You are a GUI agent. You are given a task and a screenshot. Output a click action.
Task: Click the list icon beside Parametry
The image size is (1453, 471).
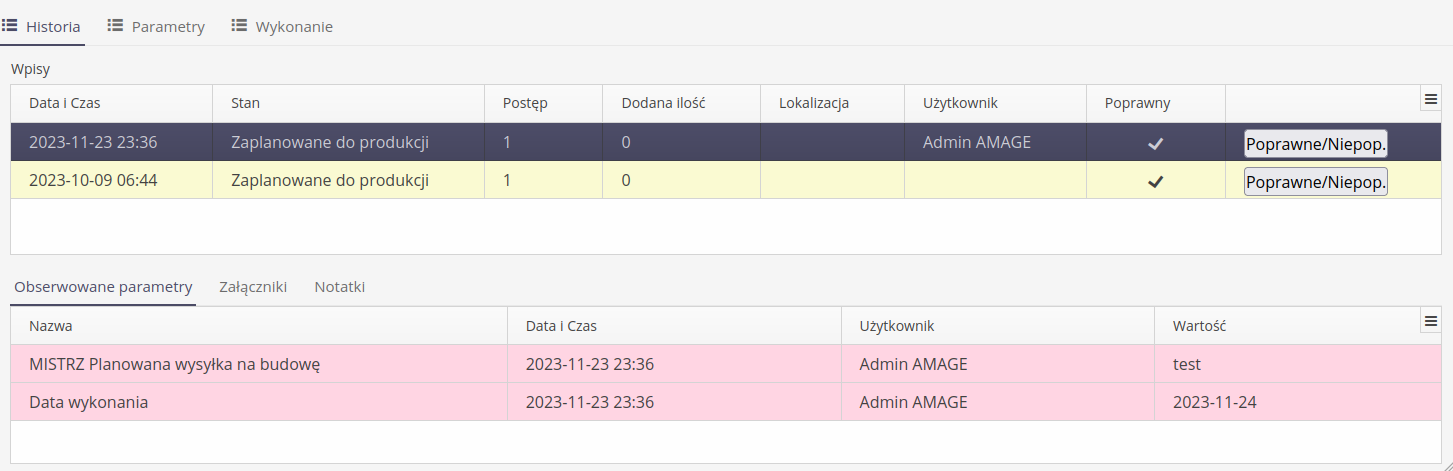coord(115,26)
